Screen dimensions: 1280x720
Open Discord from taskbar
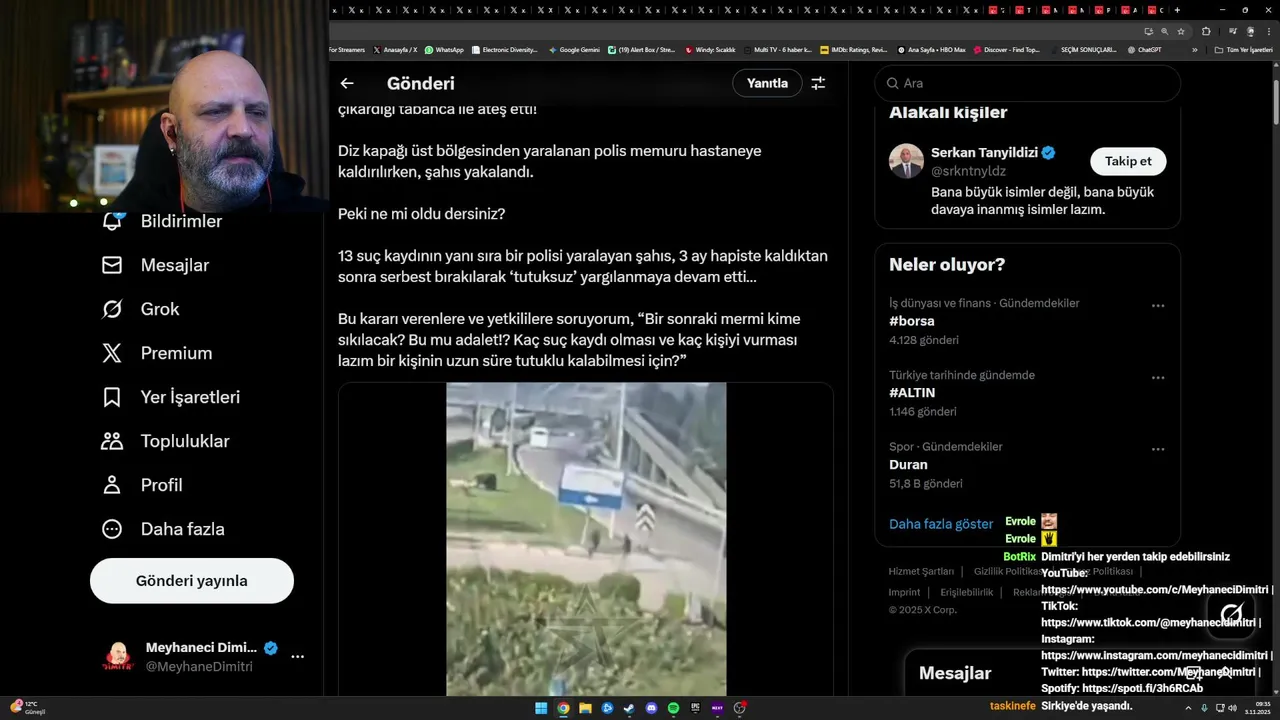pyautogui.click(x=651, y=708)
